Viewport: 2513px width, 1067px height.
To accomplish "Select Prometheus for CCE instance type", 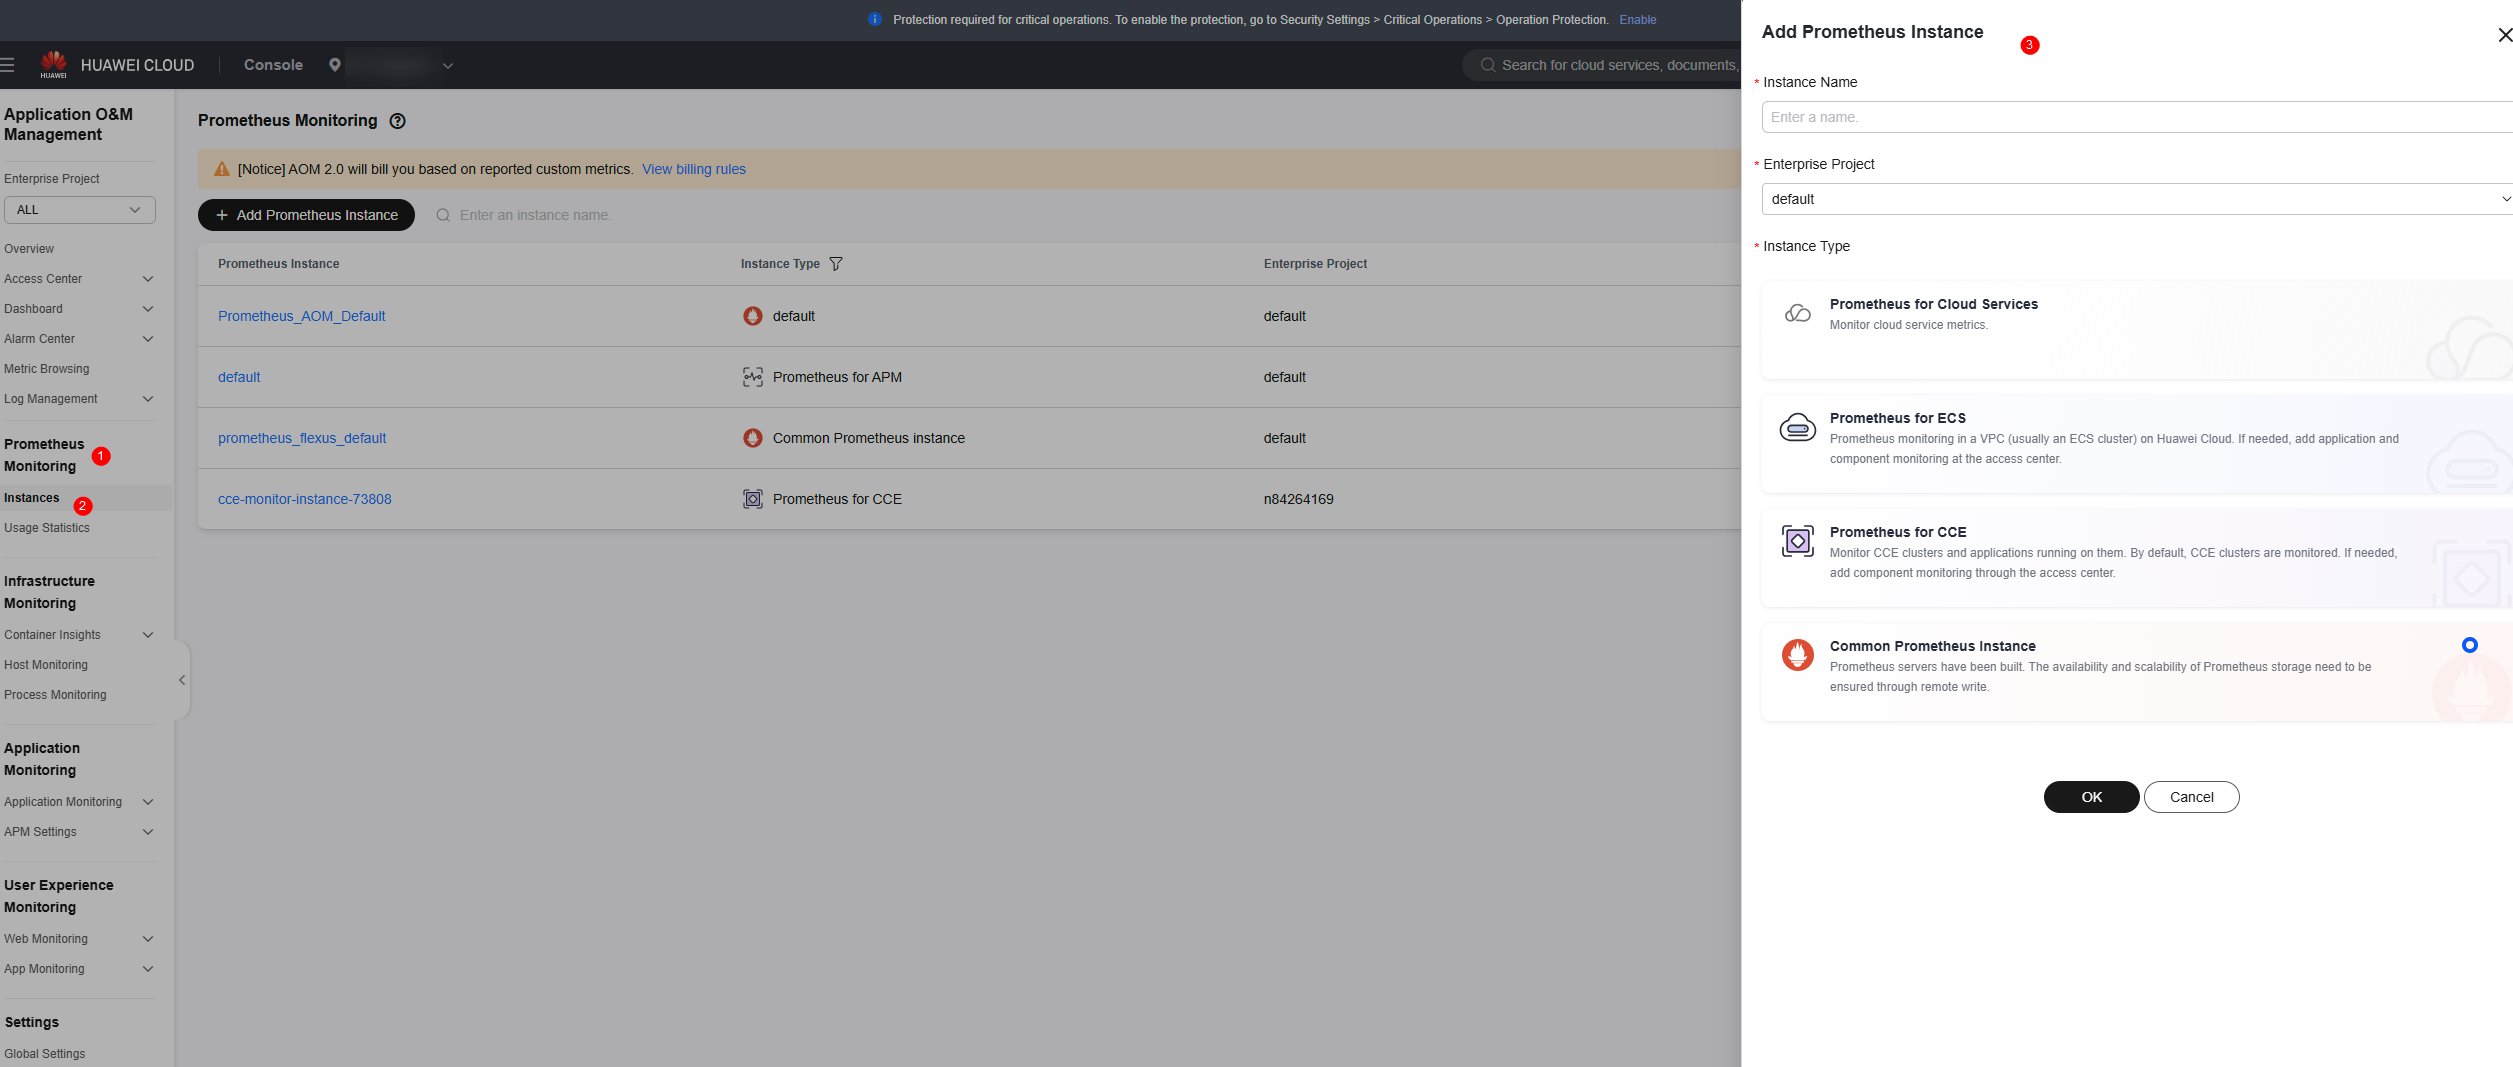I will coord(2137,557).
